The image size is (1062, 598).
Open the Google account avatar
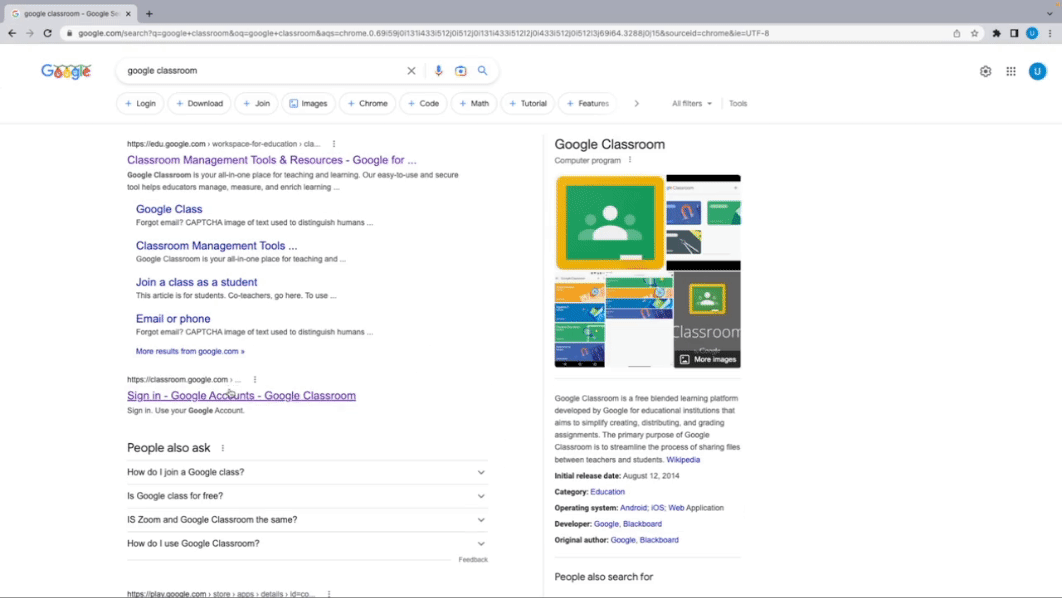[x=1037, y=71]
